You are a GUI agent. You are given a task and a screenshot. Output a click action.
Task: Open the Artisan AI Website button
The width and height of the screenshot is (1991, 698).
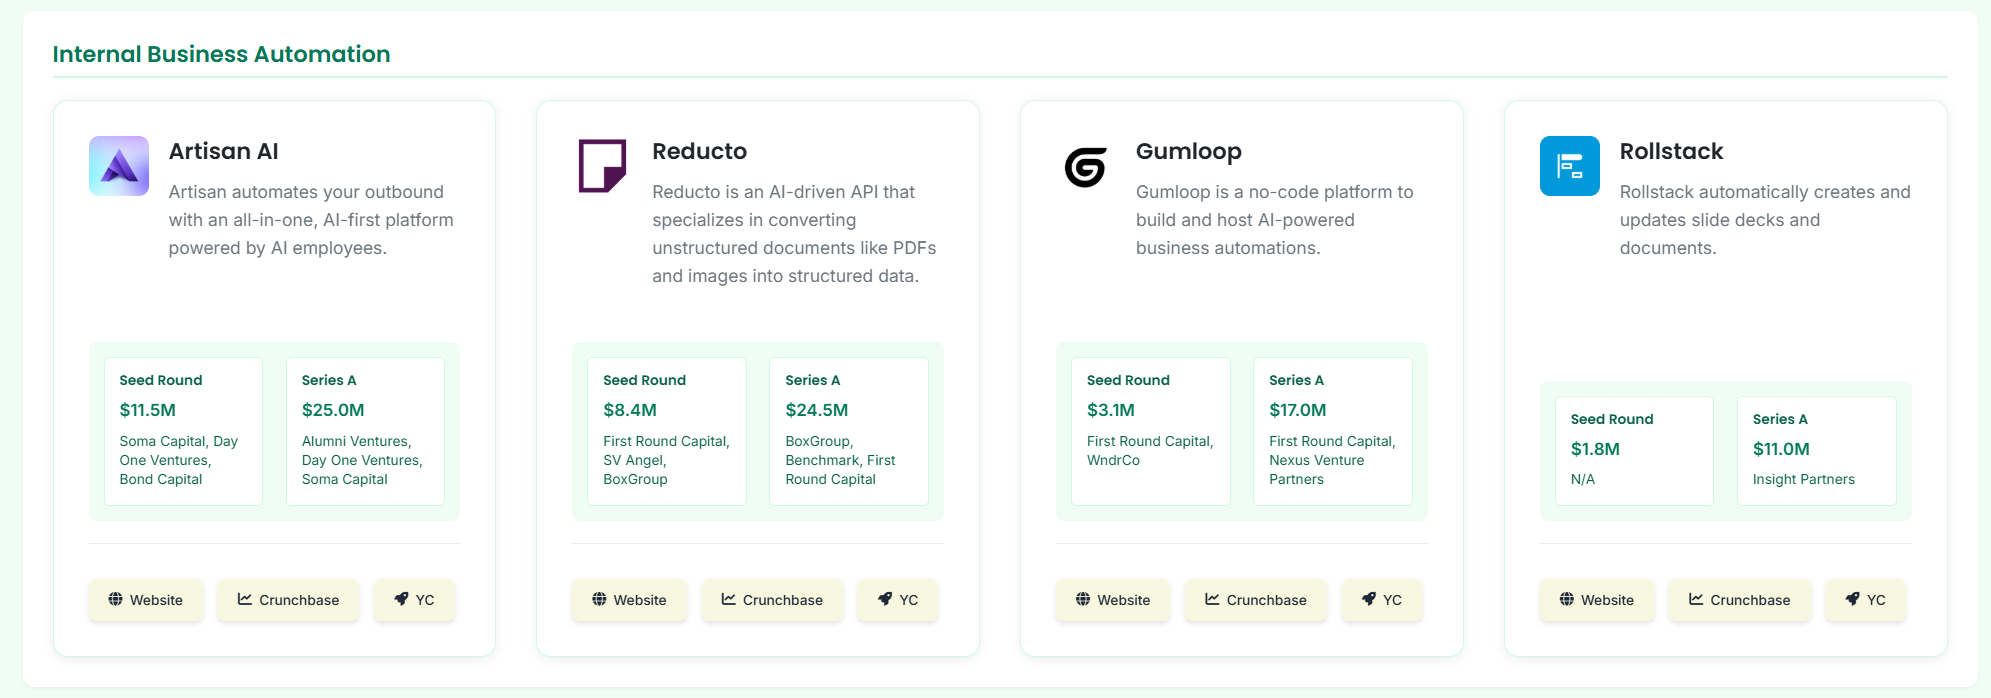[146, 600]
